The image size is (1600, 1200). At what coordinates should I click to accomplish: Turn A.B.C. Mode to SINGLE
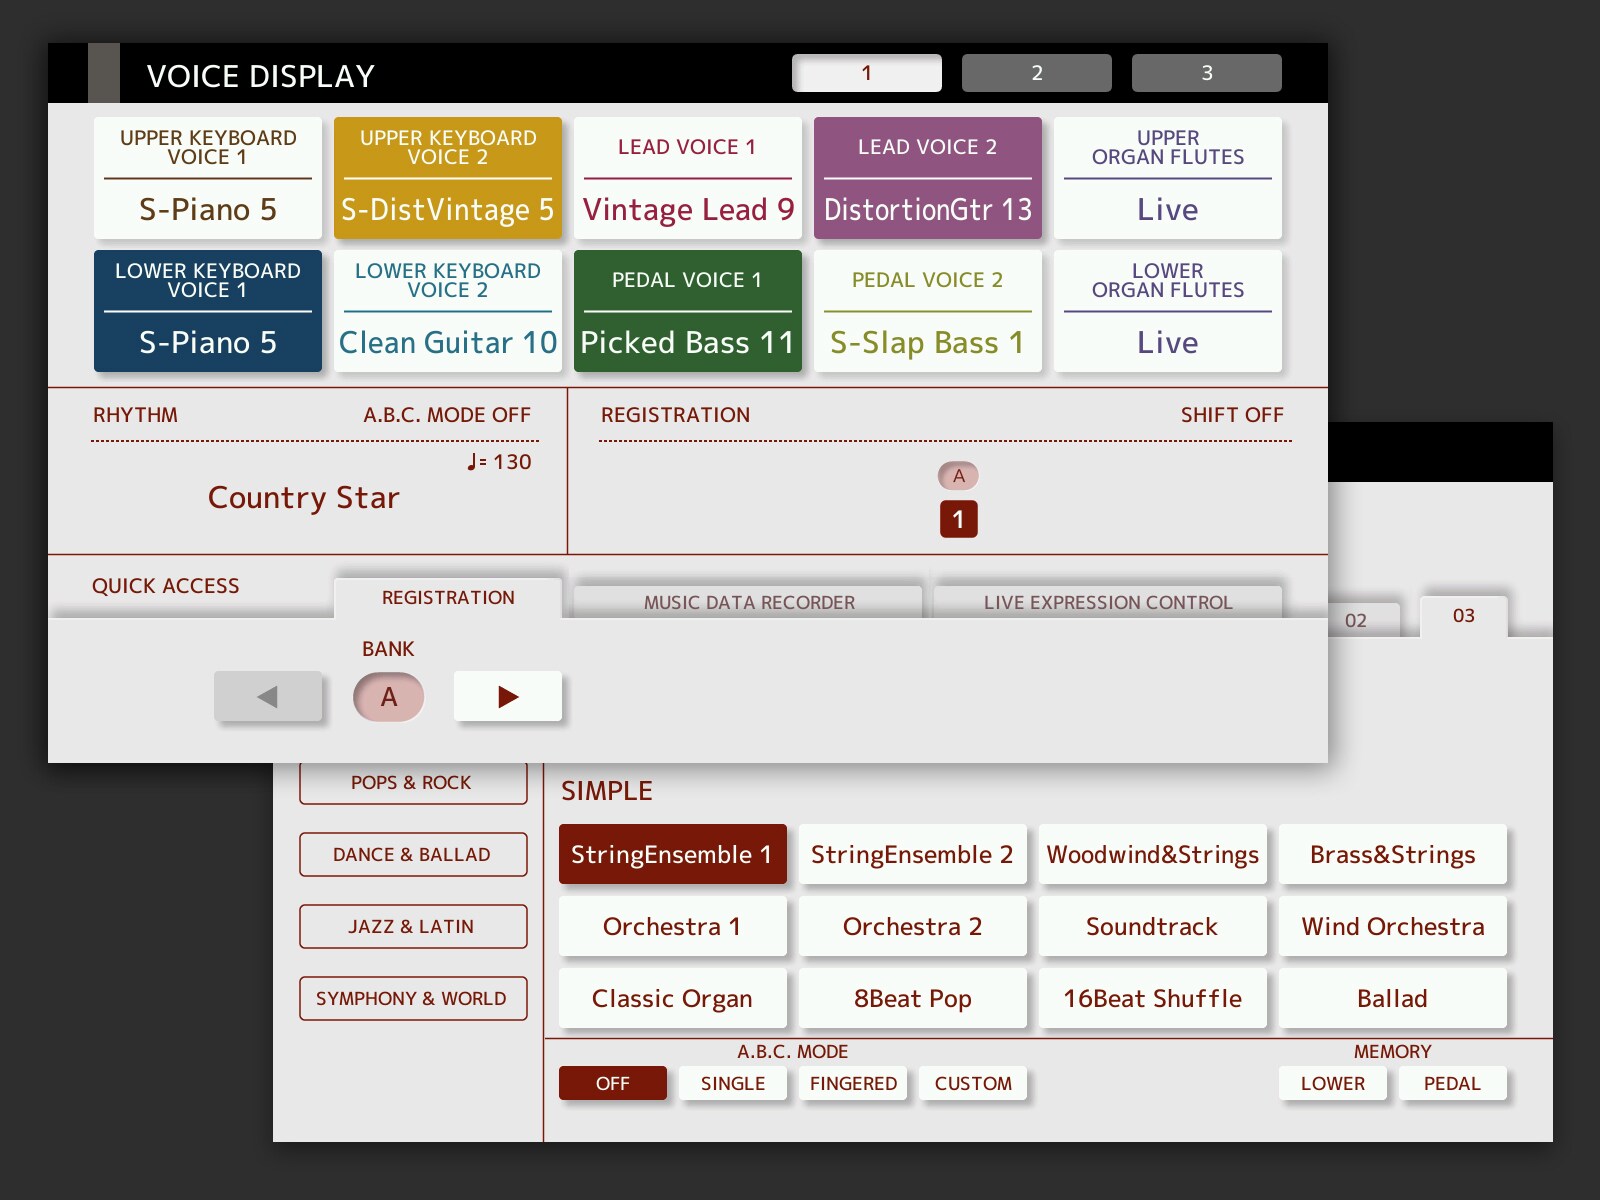733,1083
